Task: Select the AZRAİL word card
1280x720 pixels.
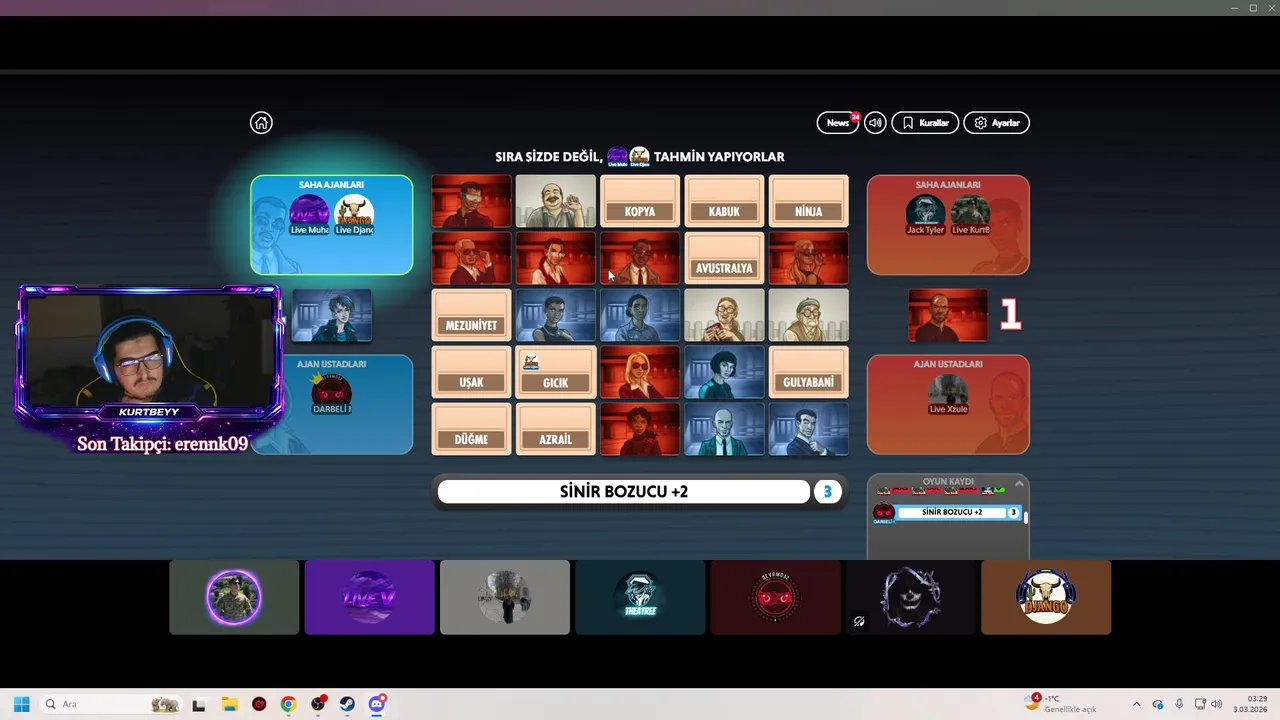Action: click(x=555, y=429)
